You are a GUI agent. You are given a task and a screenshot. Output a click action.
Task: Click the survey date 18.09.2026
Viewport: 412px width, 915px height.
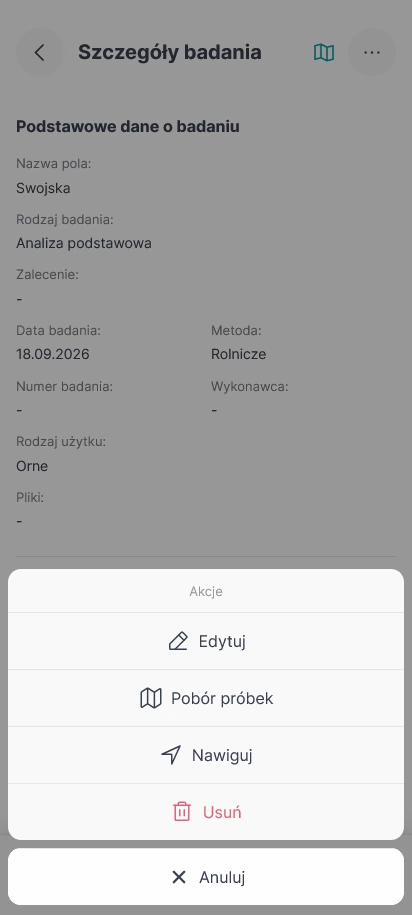[x=53, y=354]
